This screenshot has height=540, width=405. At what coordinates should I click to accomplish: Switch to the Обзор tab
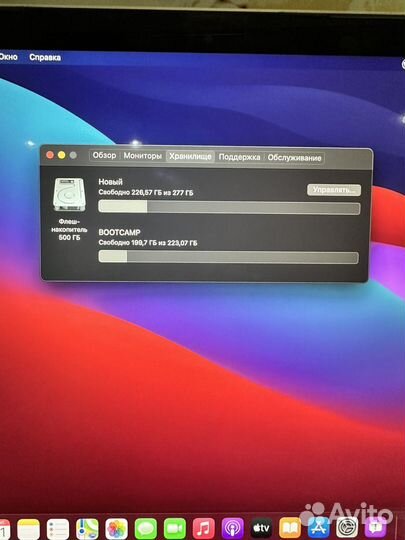[104, 156]
